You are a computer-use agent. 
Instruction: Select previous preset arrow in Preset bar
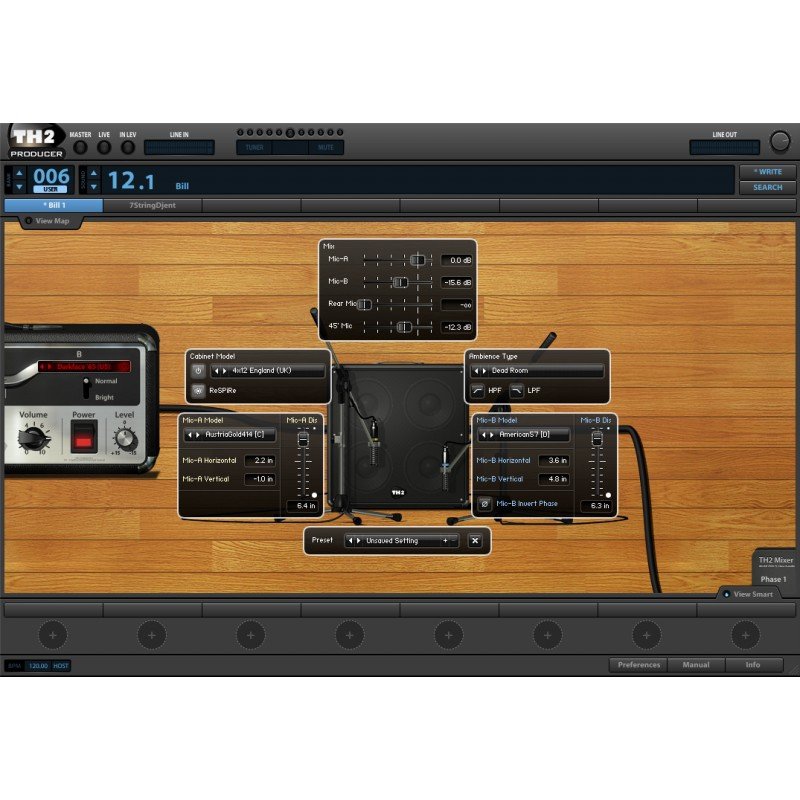point(351,541)
